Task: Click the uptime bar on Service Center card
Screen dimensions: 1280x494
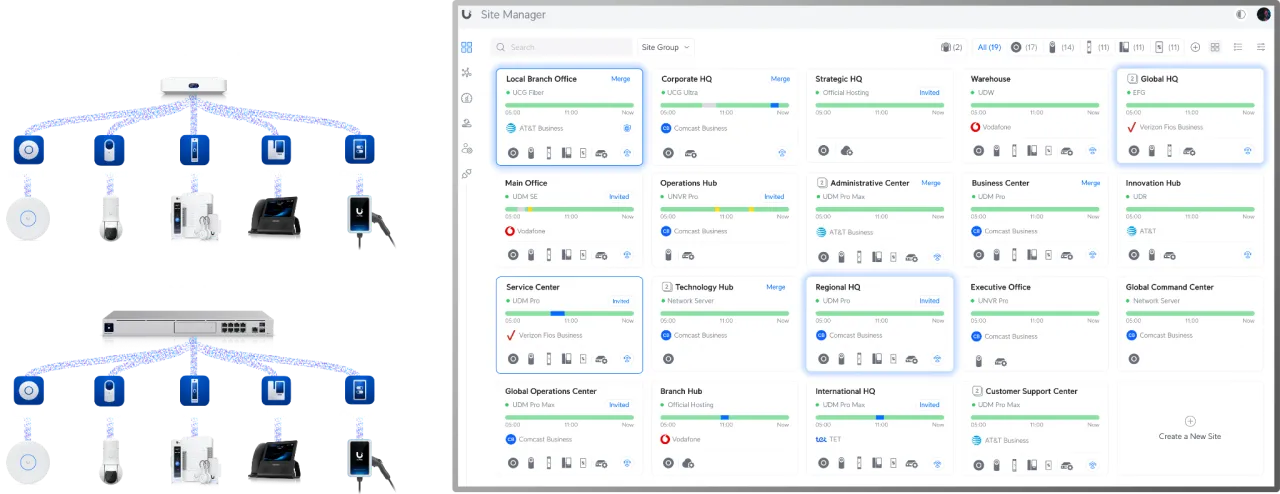Action: [569, 313]
